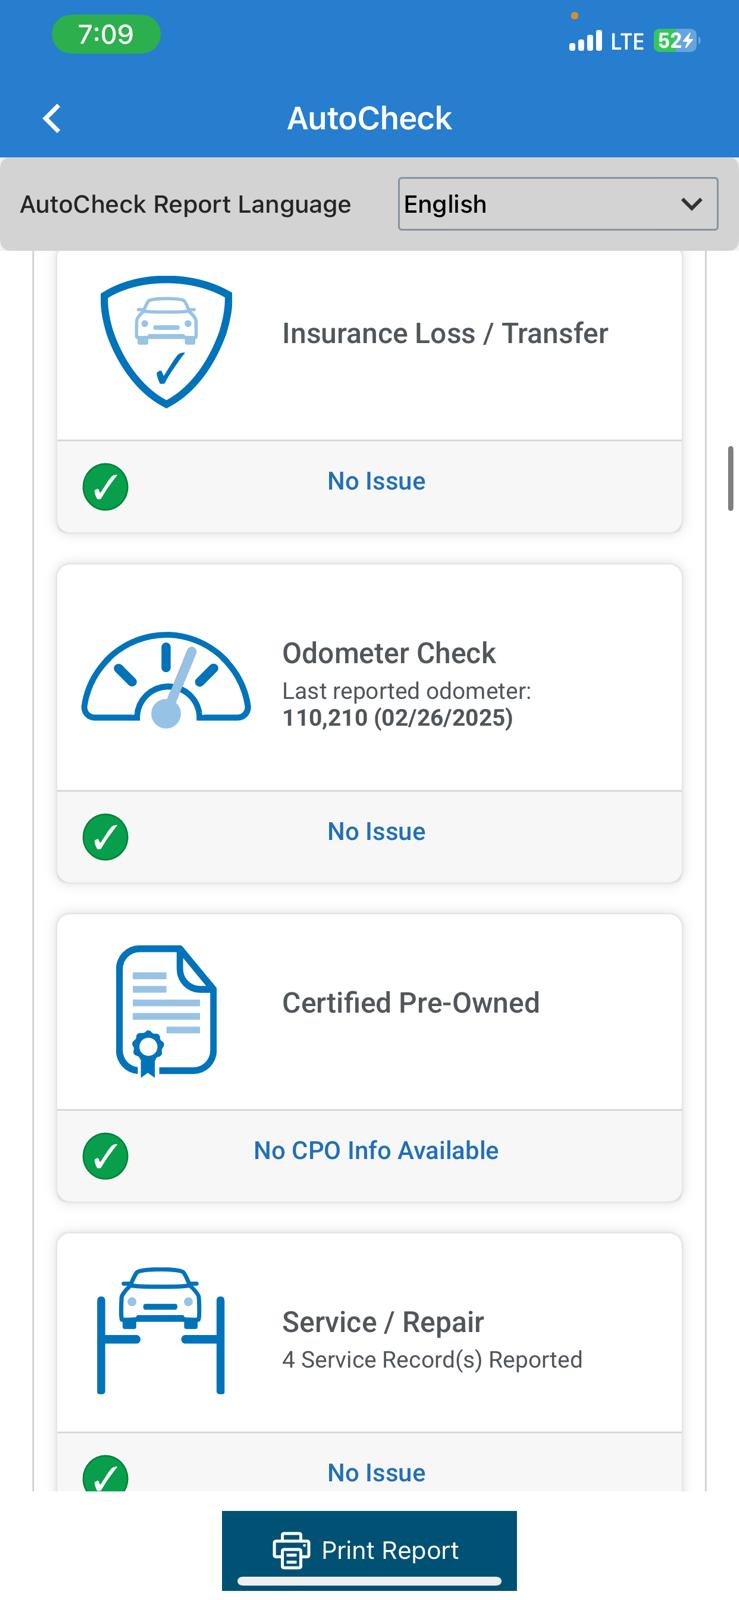739x1600 pixels.
Task: Tap the green checkmark under Odometer Check
Action: (105, 837)
